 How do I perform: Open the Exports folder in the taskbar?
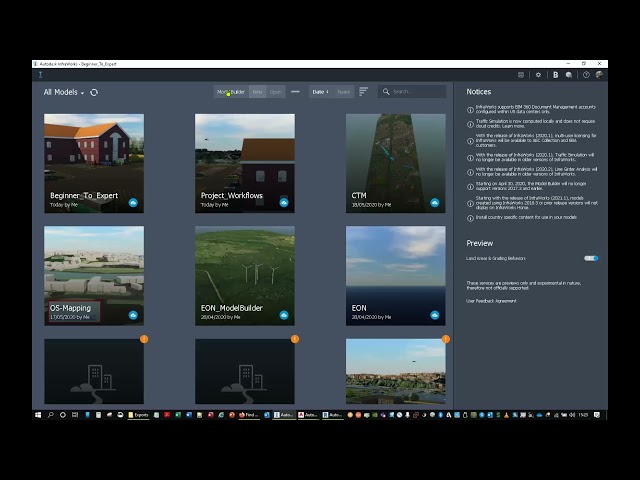(x=138, y=415)
